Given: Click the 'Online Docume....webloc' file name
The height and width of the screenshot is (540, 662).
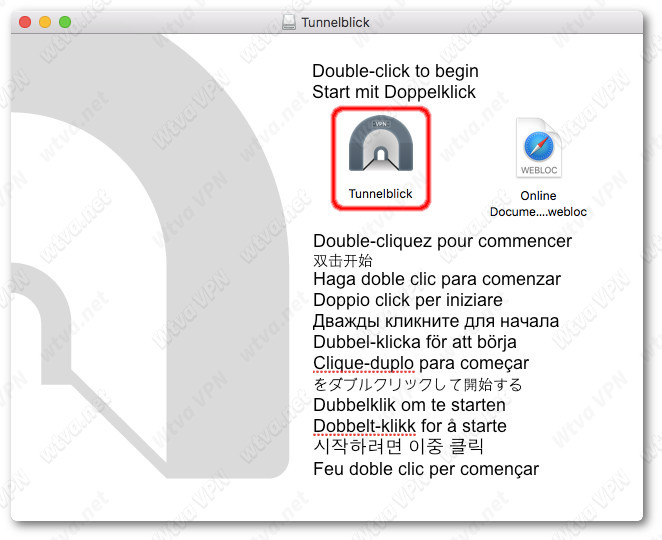Looking at the screenshot, I should 538,204.
